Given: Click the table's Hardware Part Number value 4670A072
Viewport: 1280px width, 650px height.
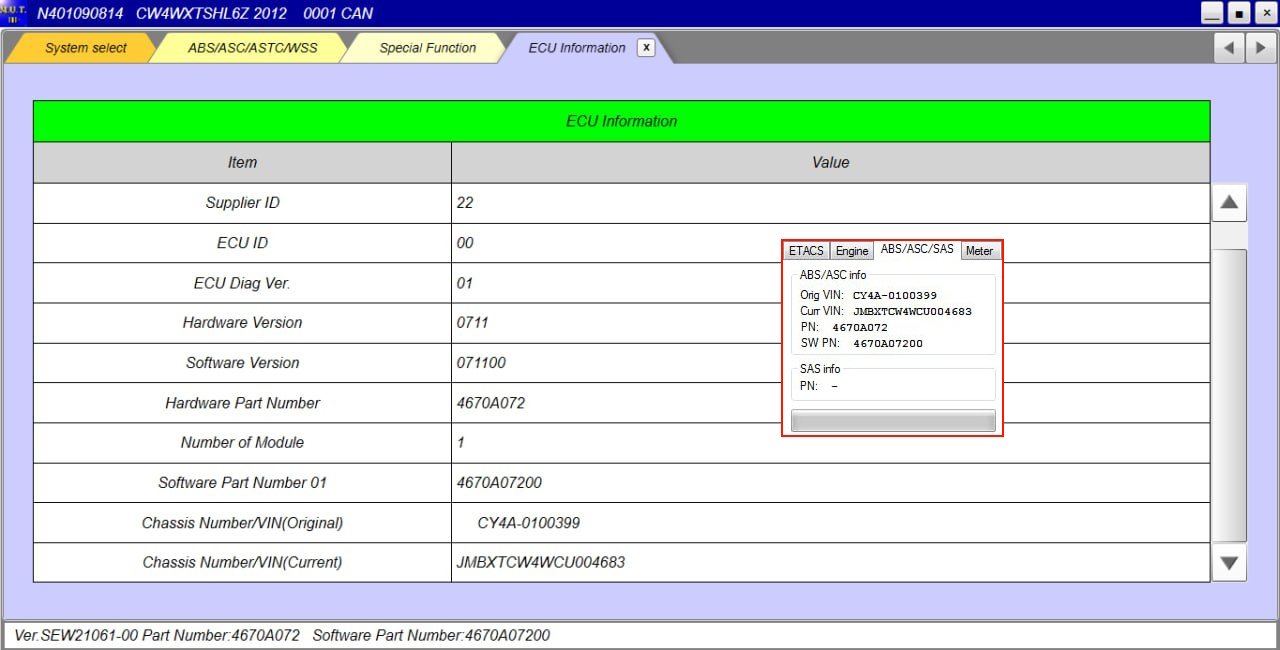Looking at the screenshot, I should (x=490, y=403).
